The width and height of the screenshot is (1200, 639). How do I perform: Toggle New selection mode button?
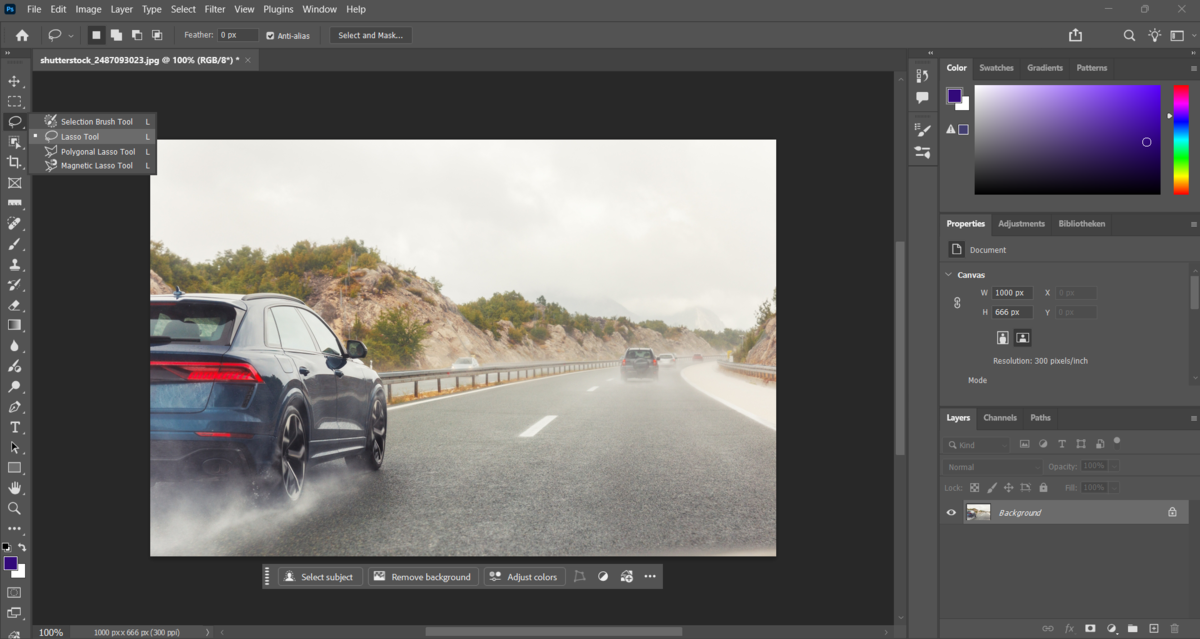coord(96,35)
